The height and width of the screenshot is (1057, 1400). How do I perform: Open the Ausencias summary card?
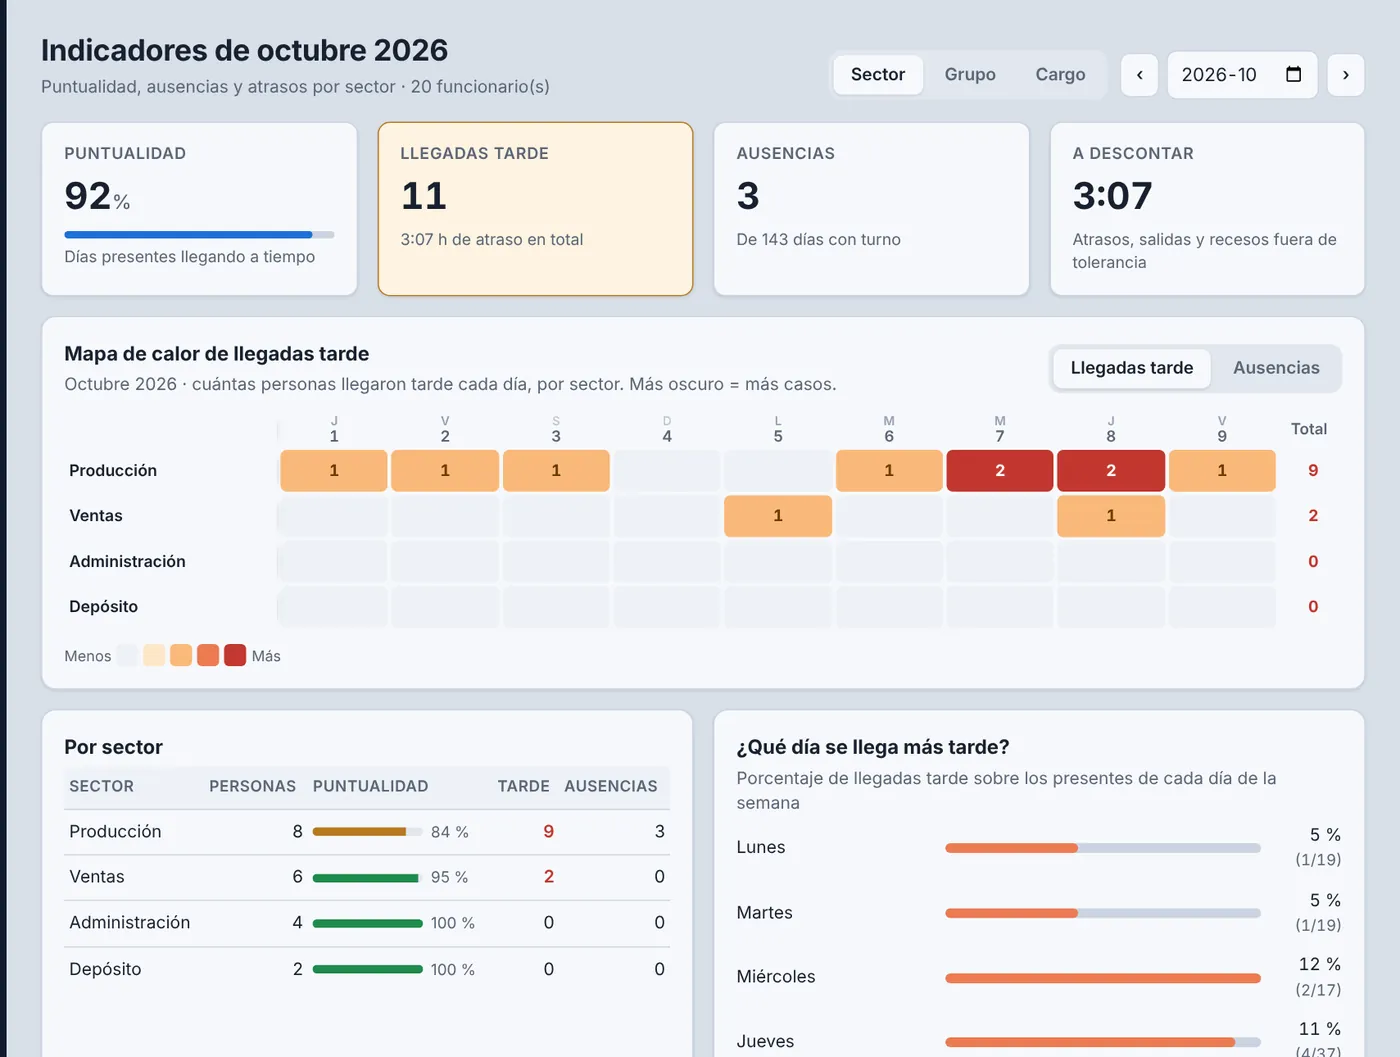coord(871,209)
